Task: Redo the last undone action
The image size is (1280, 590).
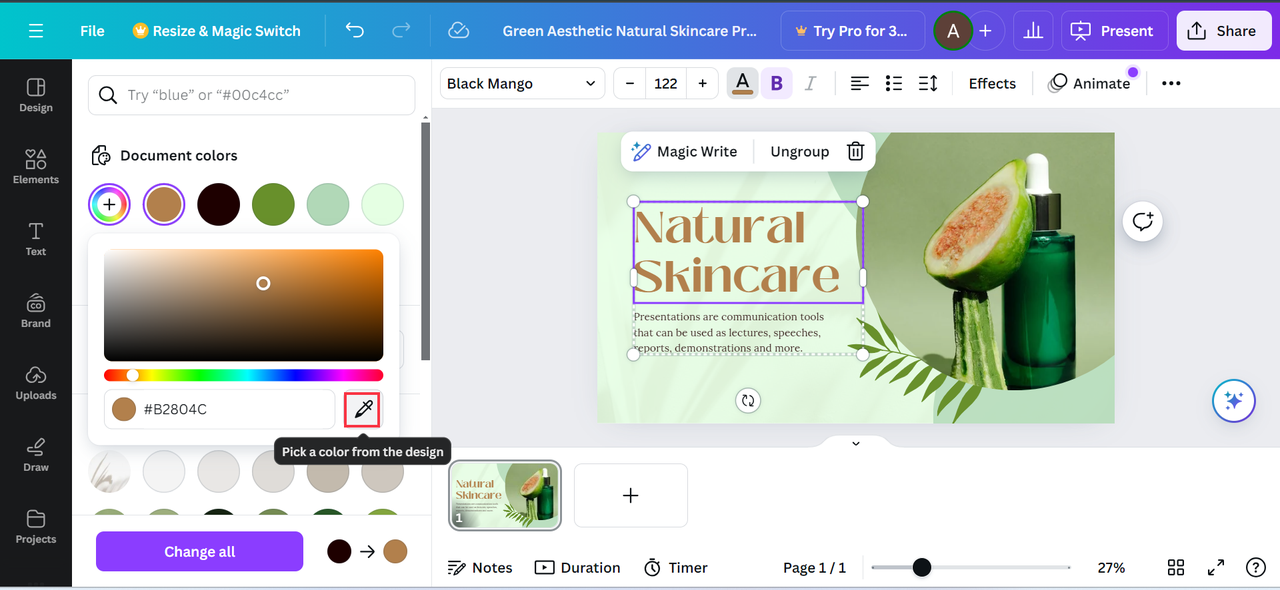Action: coord(401,31)
